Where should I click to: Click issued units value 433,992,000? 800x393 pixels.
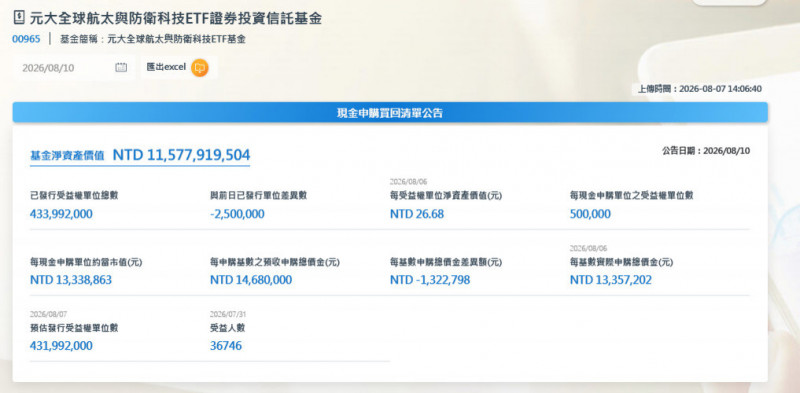[61, 214]
